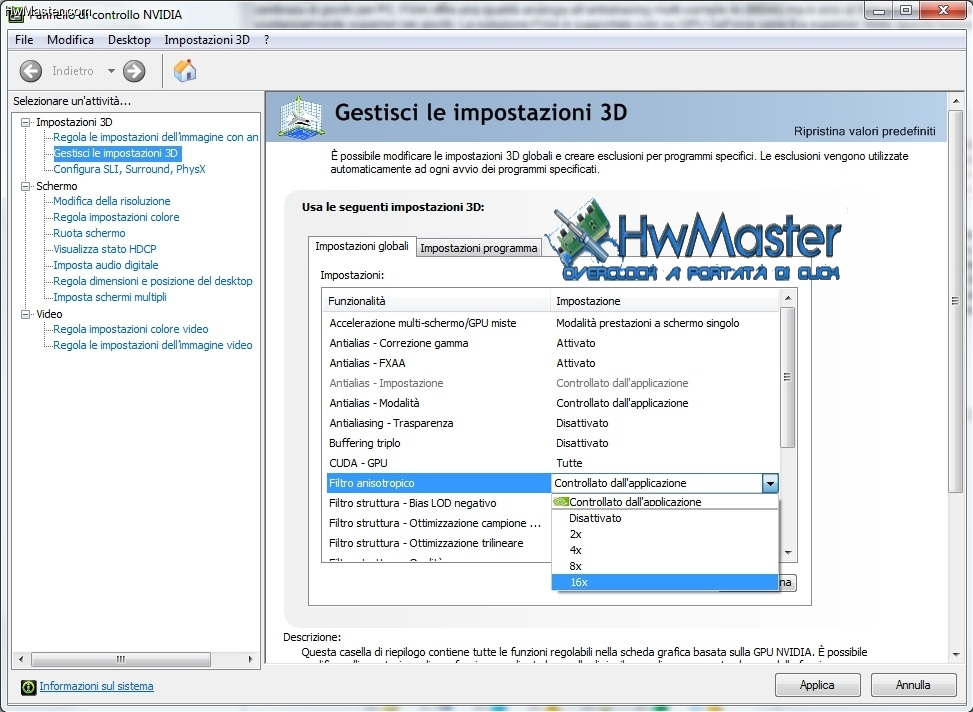Click the Annulla button

pyautogui.click(x=913, y=685)
